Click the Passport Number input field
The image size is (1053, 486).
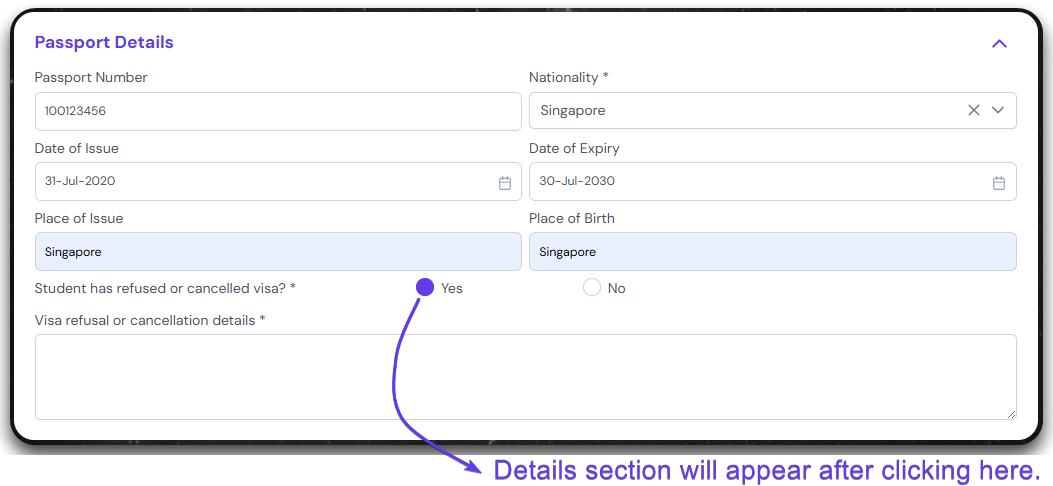coord(277,112)
